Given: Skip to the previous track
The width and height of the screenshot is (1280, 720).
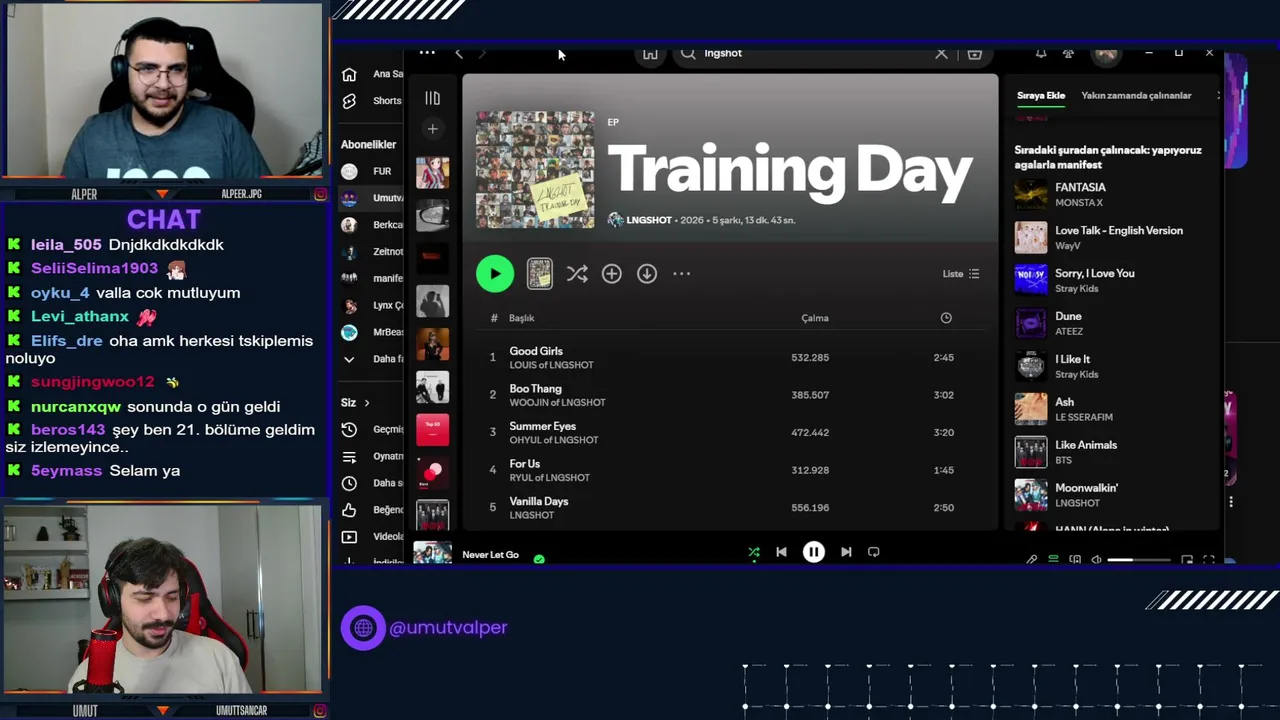Looking at the screenshot, I should pyautogui.click(x=781, y=552).
